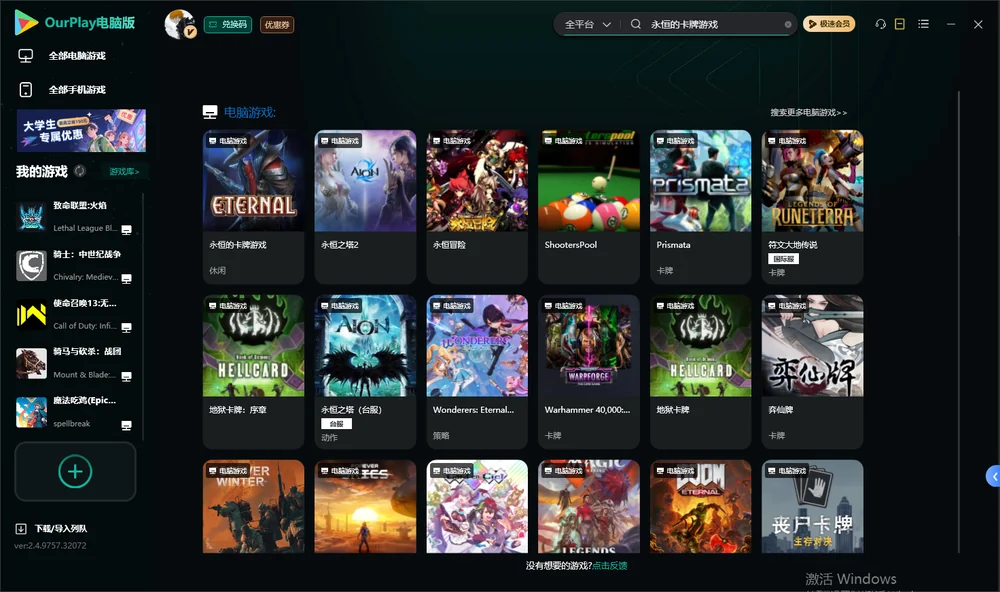
Task: Click the OurPlay logo icon
Action: pos(26,22)
